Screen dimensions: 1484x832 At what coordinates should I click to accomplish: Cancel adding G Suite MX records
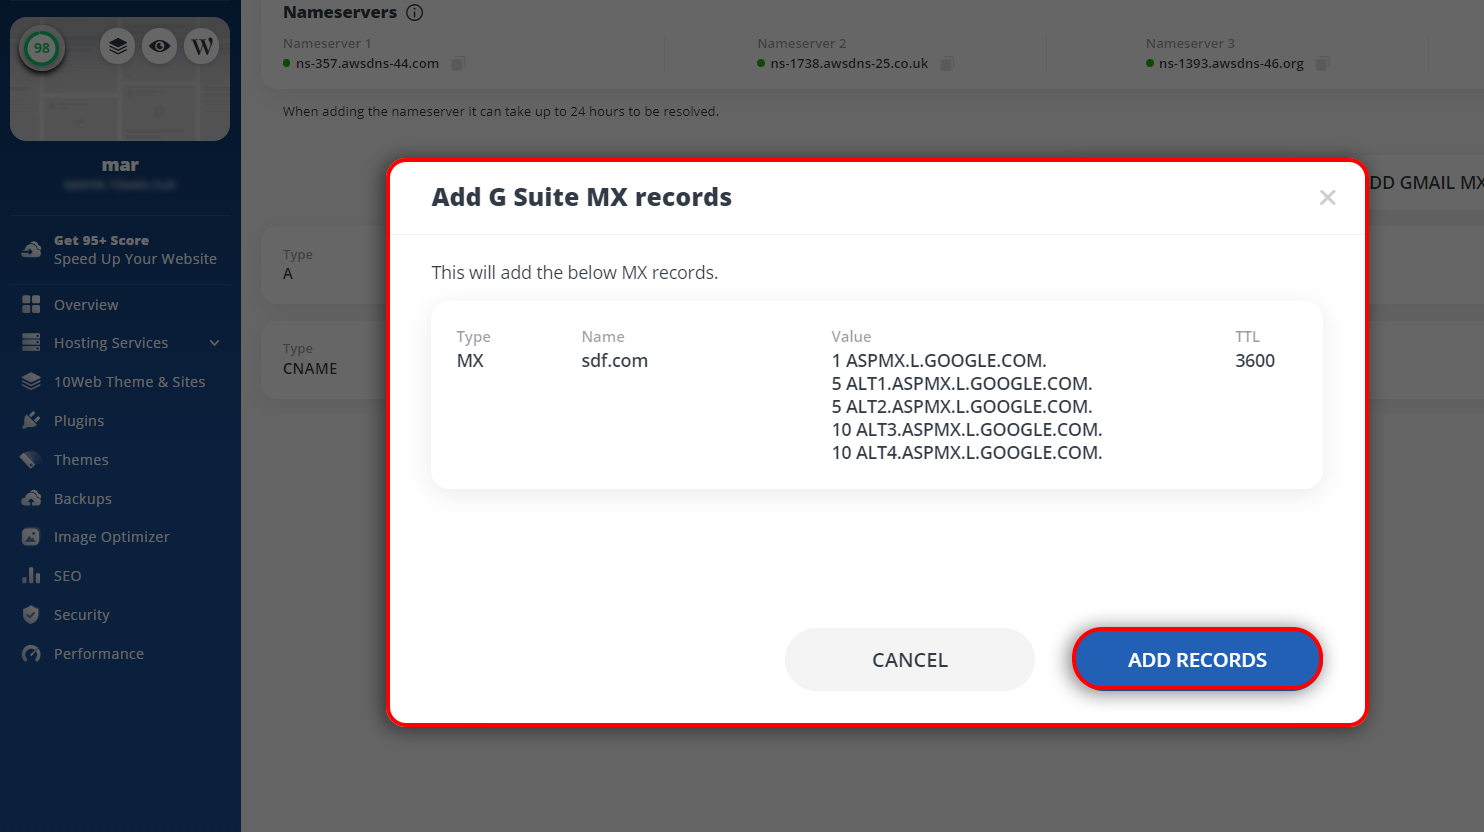coord(909,659)
